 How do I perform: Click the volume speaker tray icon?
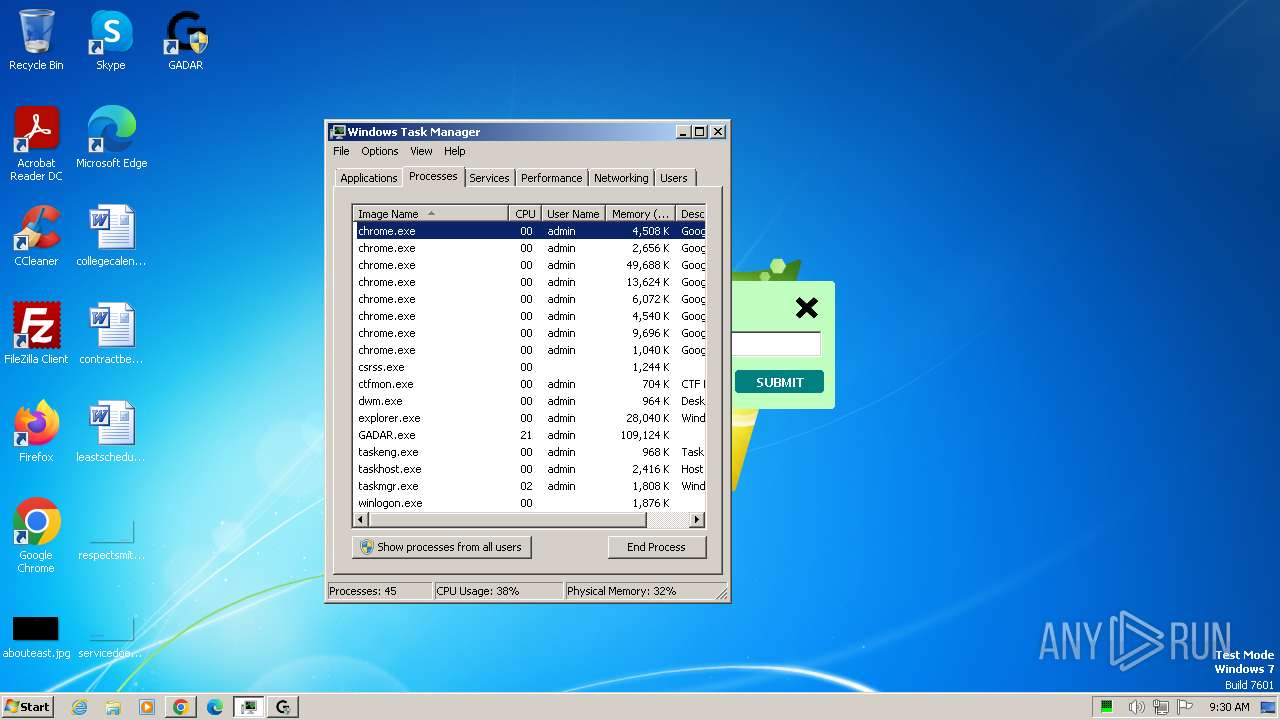point(1136,707)
